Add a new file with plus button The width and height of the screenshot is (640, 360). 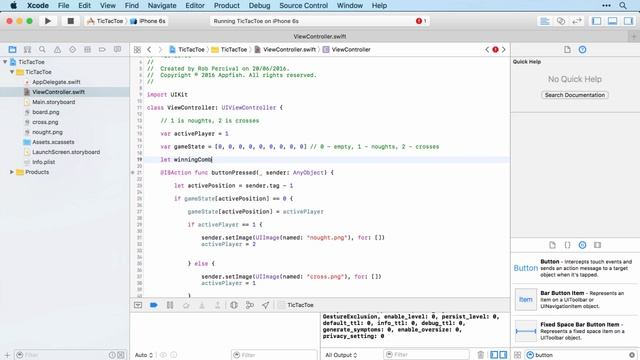point(7,355)
